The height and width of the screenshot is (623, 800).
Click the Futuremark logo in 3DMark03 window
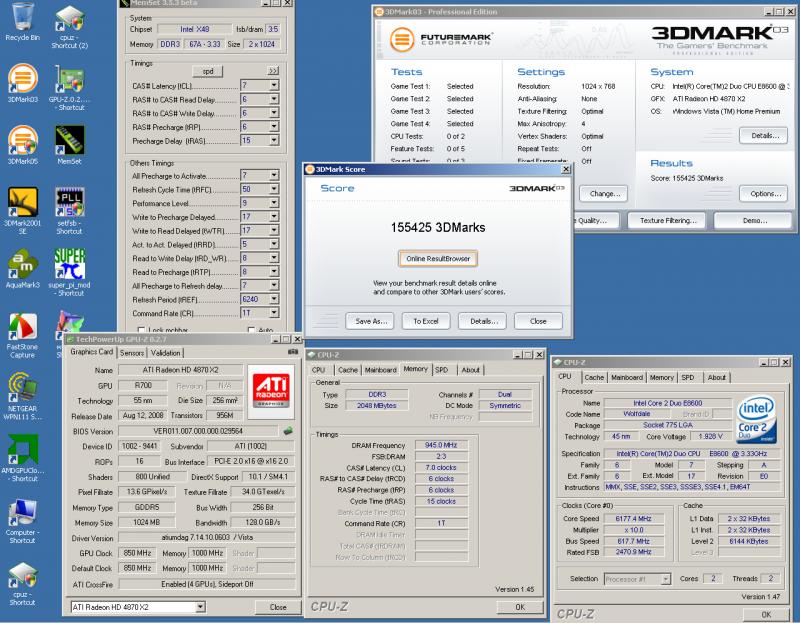(x=441, y=40)
